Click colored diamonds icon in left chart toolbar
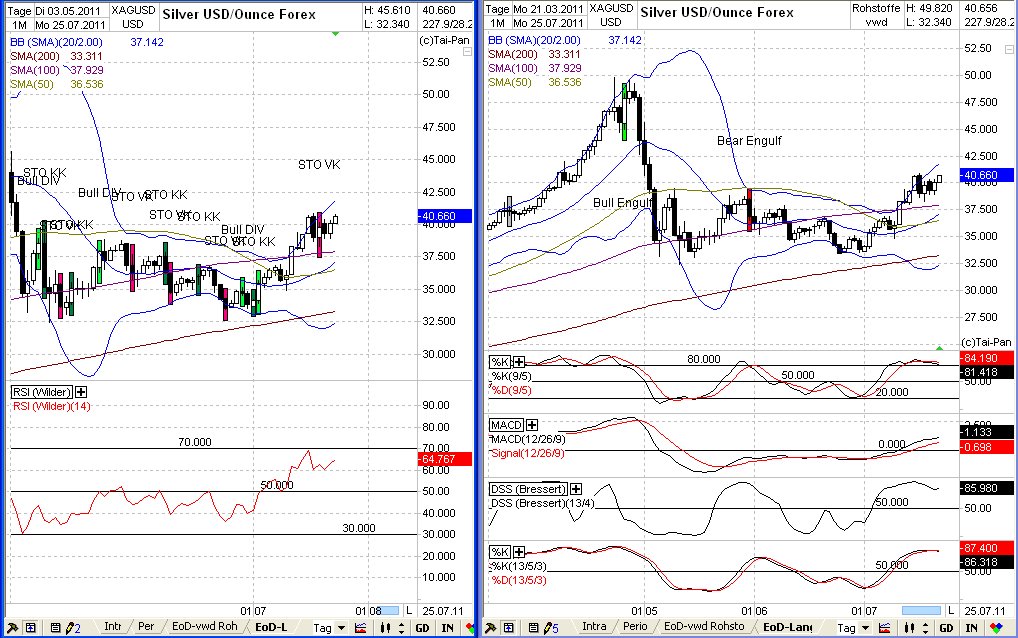 [x=469, y=628]
